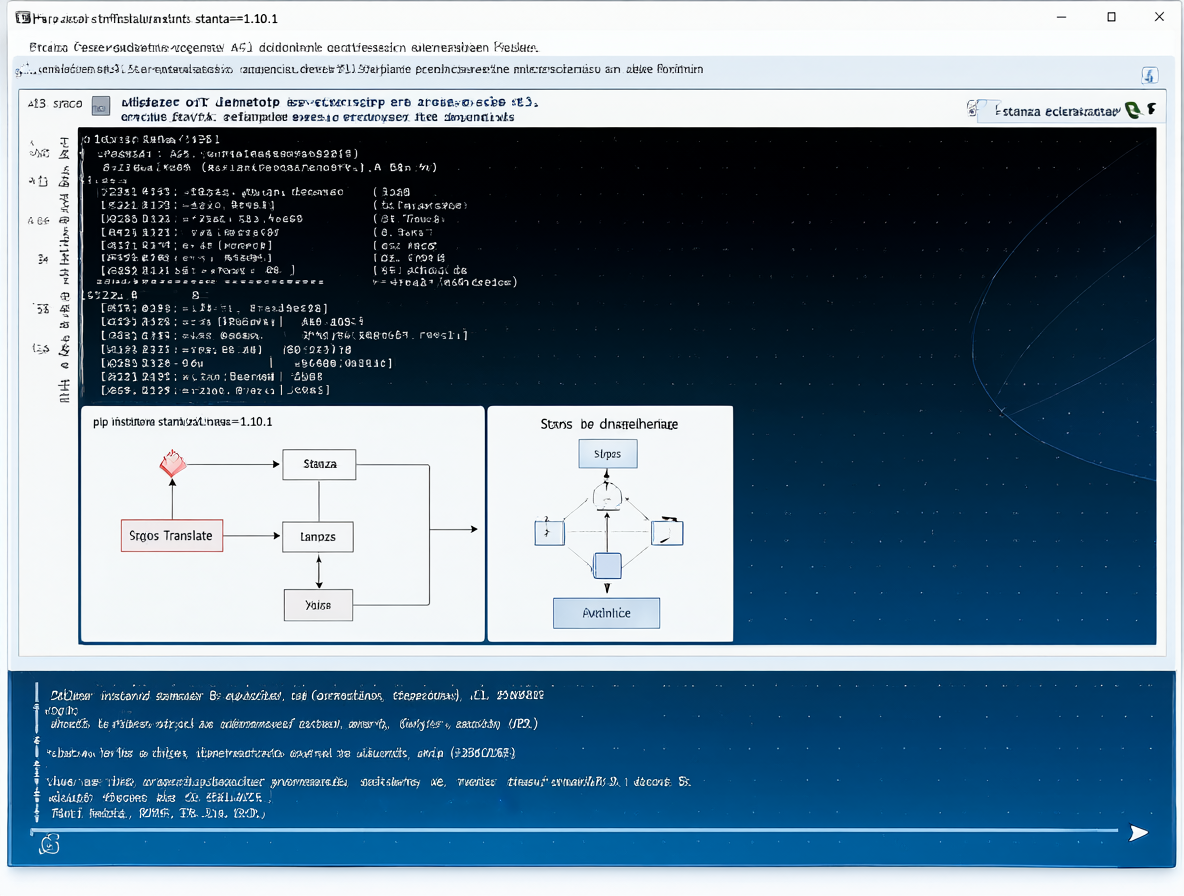This screenshot has height=896, width=1184.
Task: Click the red Srgos Translate box
Action: (171, 536)
